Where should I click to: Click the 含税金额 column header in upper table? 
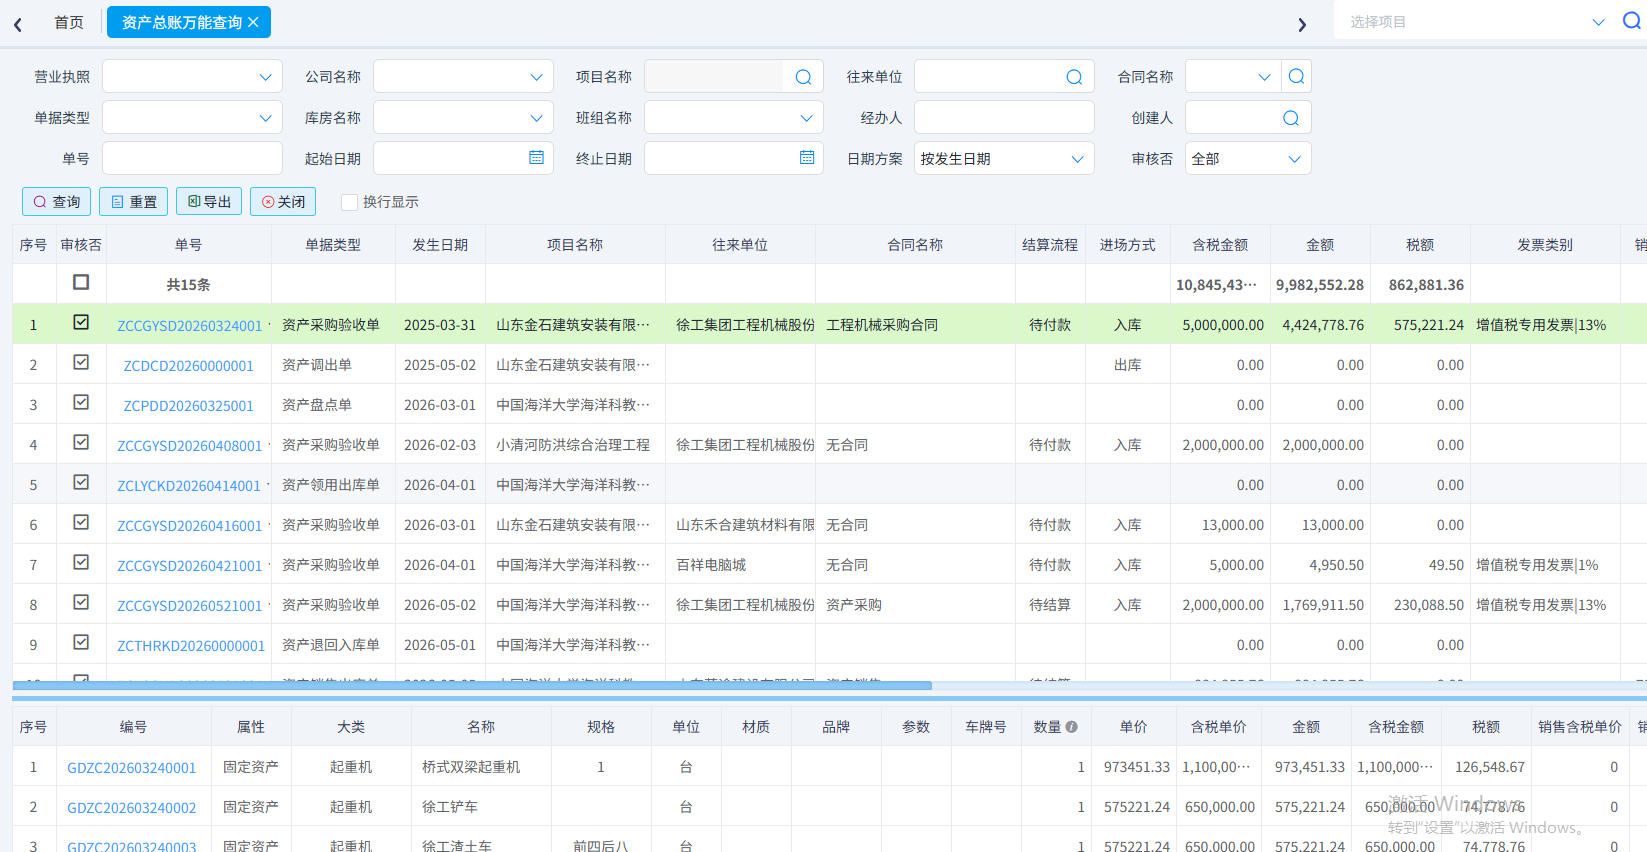point(1220,245)
